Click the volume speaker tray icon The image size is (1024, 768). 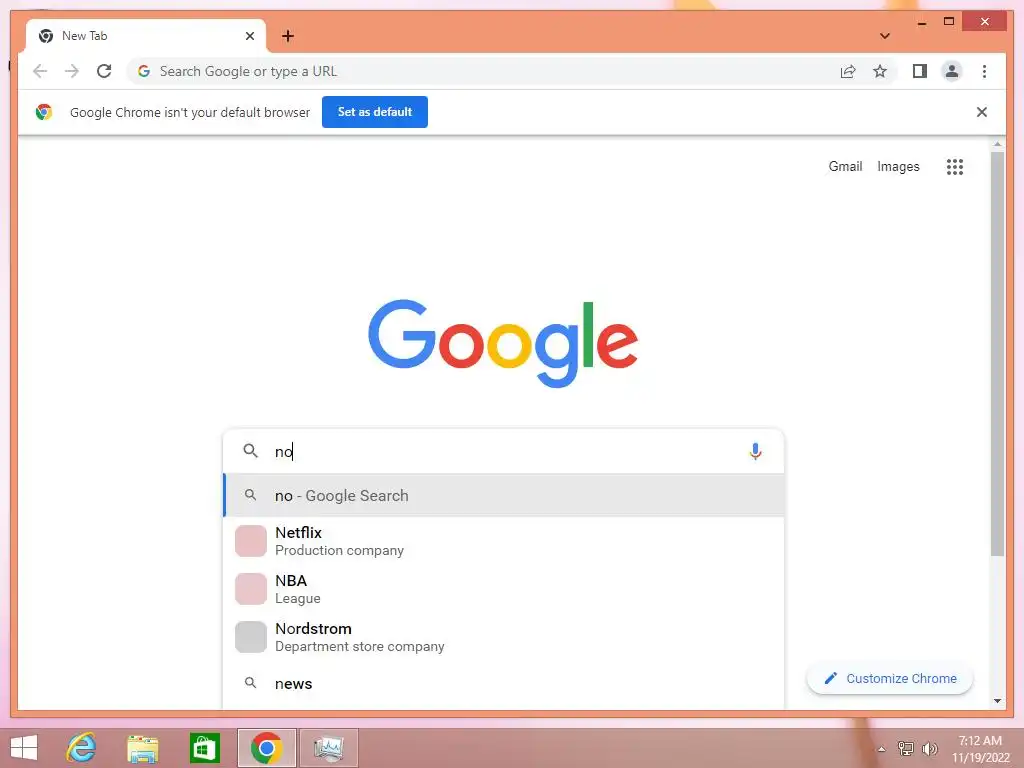[929, 748]
